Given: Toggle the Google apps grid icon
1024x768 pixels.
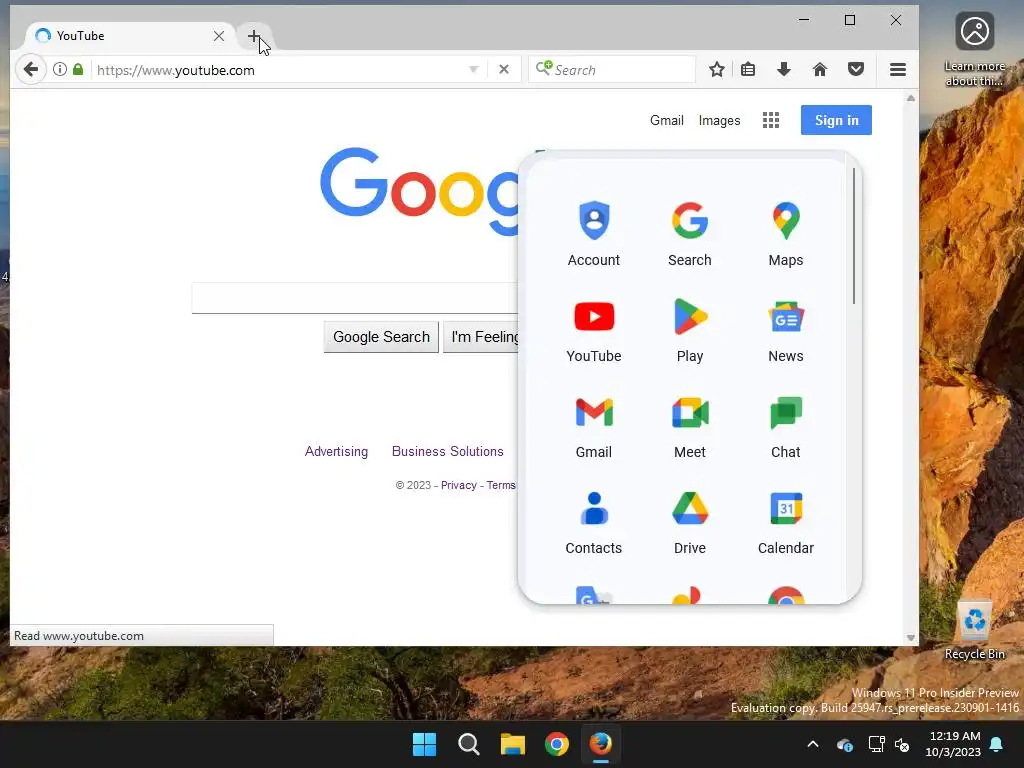Looking at the screenshot, I should click(771, 120).
